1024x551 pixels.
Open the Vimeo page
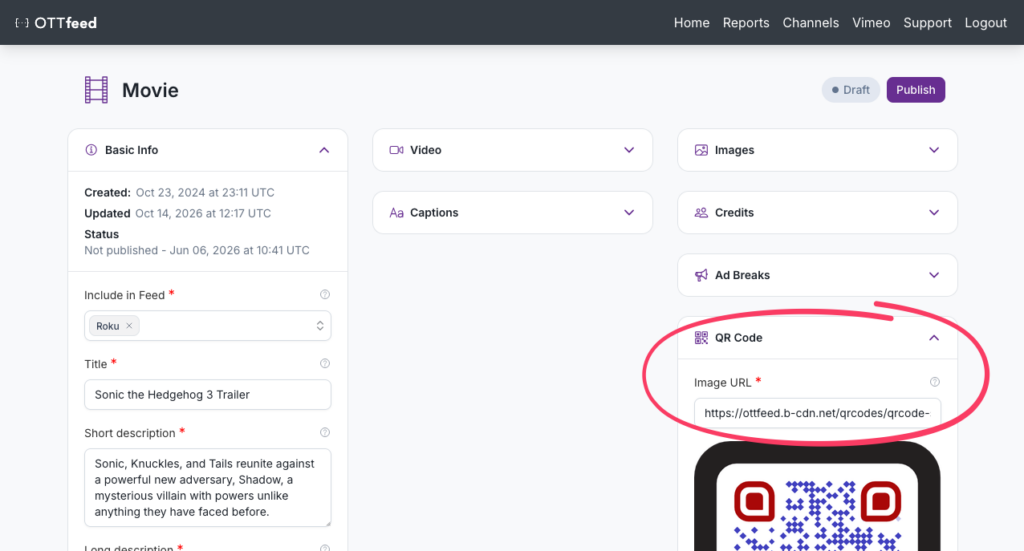coord(871,23)
